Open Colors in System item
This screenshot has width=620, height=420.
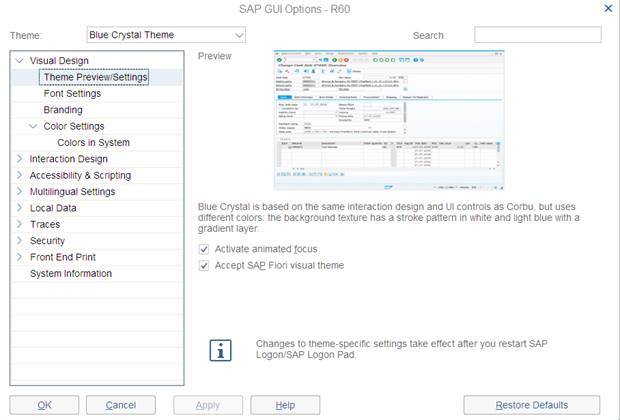pos(93,143)
